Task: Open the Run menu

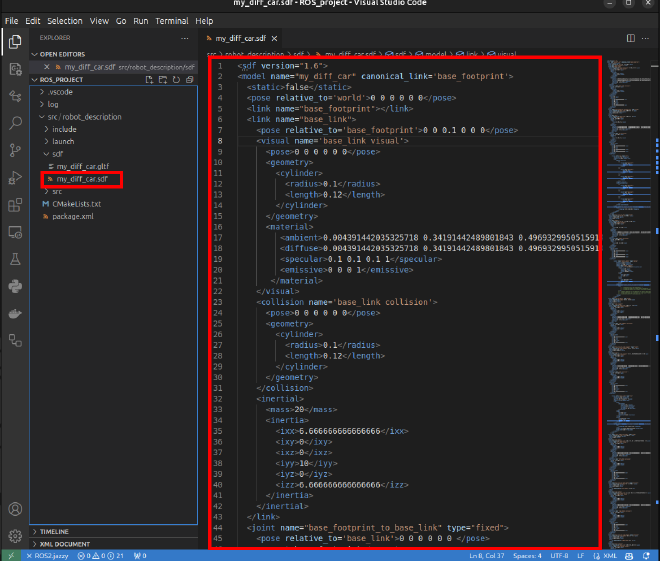Action: coord(141,21)
